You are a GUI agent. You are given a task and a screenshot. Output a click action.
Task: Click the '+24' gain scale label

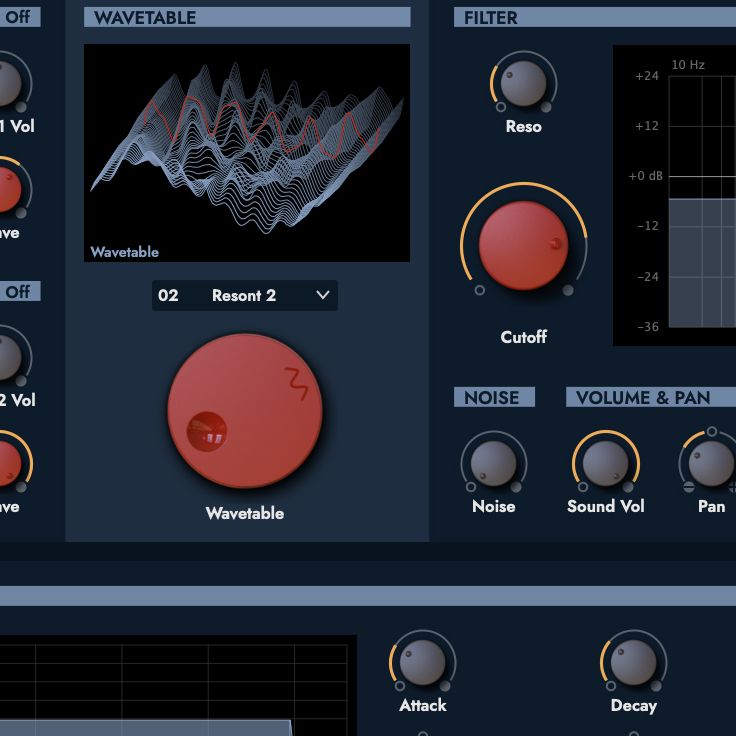647,76
